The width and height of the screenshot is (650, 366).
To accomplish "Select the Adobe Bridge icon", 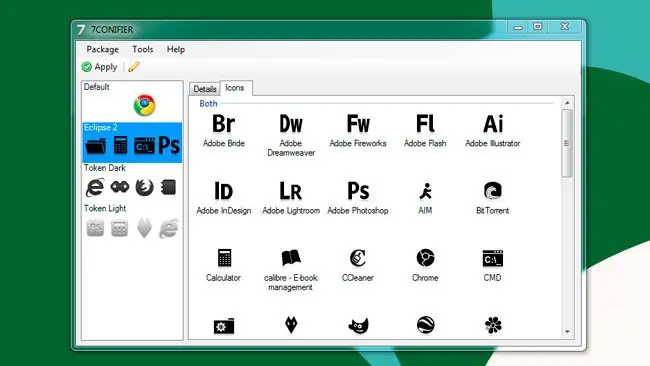I will tap(223, 124).
